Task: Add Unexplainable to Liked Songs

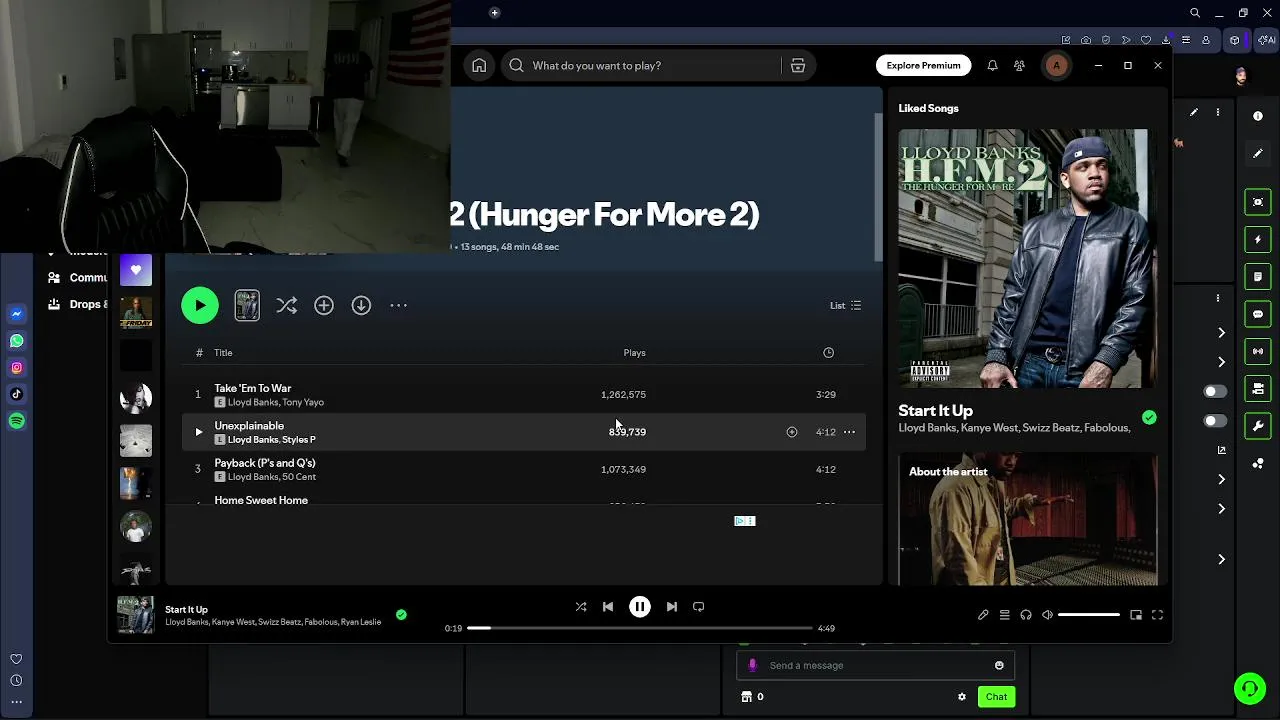Action: coord(792,432)
